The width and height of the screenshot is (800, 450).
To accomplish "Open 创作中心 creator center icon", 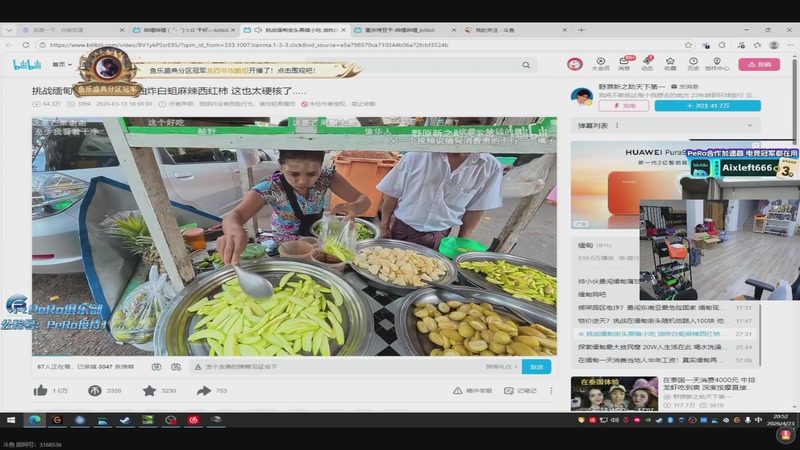I will [x=717, y=64].
